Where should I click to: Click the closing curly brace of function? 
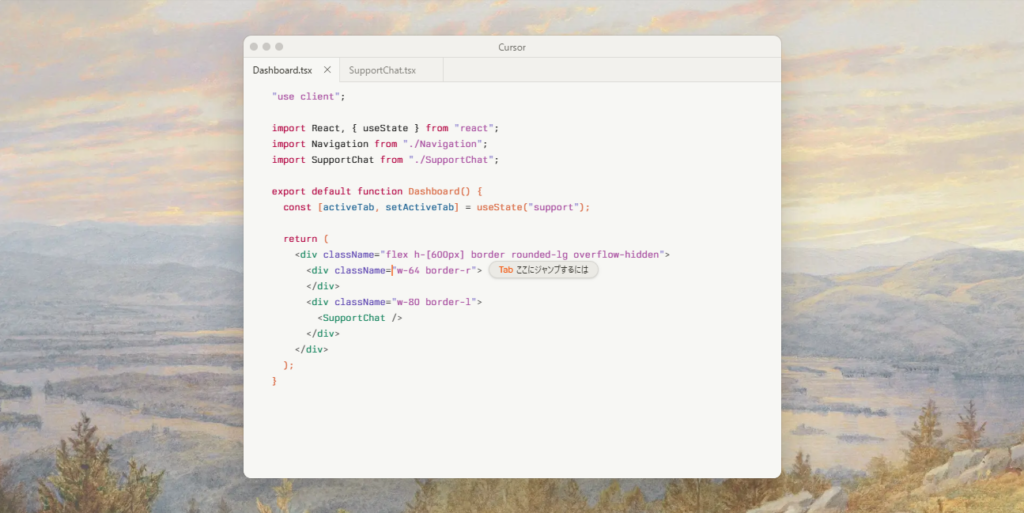274,381
